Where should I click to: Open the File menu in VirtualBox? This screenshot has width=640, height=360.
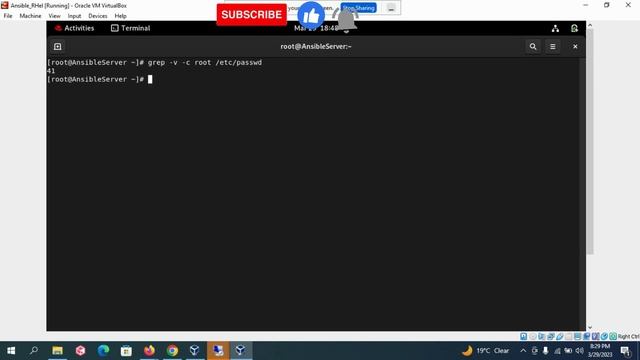[8, 16]
